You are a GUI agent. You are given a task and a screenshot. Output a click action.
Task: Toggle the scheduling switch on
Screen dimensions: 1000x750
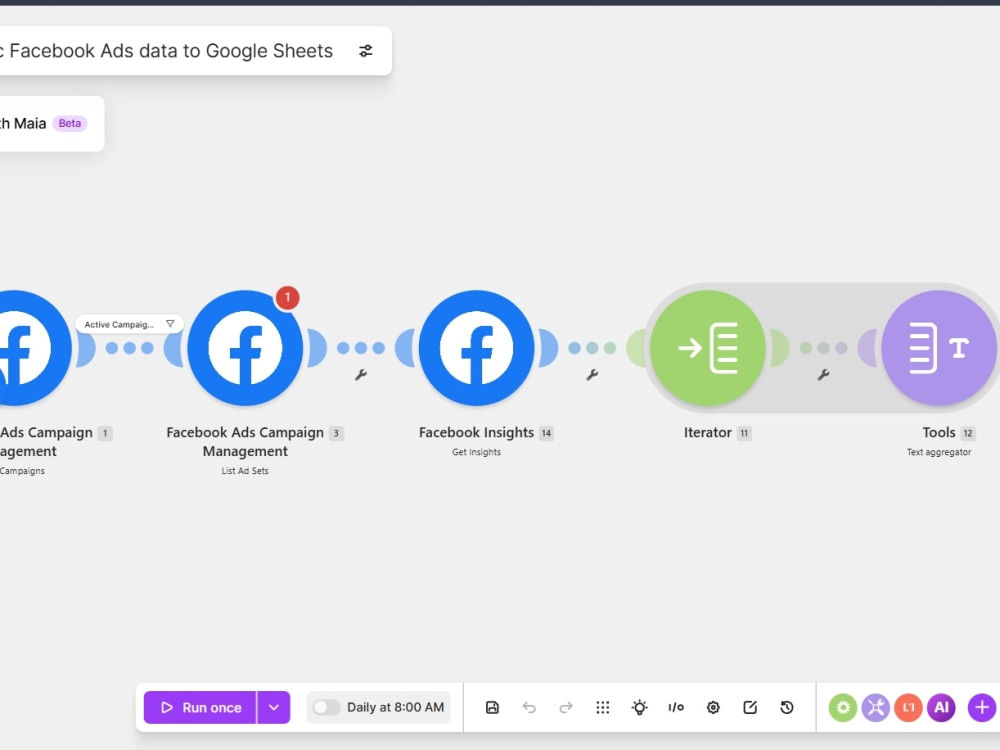[326, 707]
